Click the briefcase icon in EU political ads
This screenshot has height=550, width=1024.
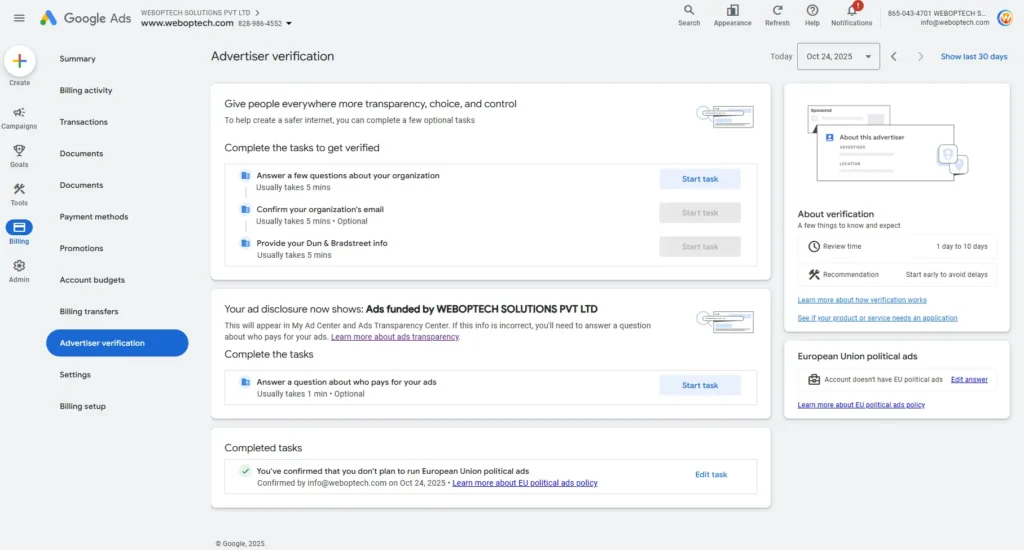[x=814, y=380]
